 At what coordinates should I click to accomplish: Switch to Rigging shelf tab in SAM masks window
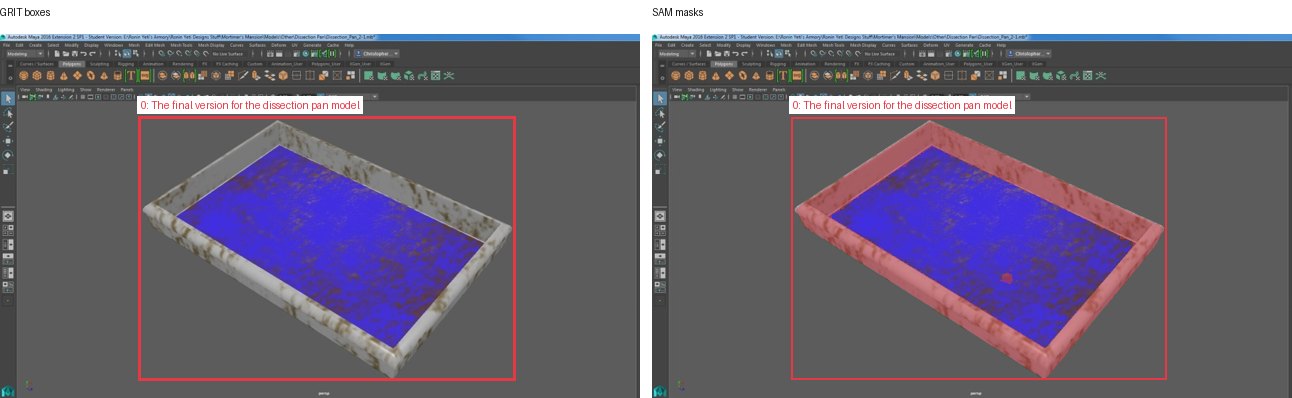point(777,64)
